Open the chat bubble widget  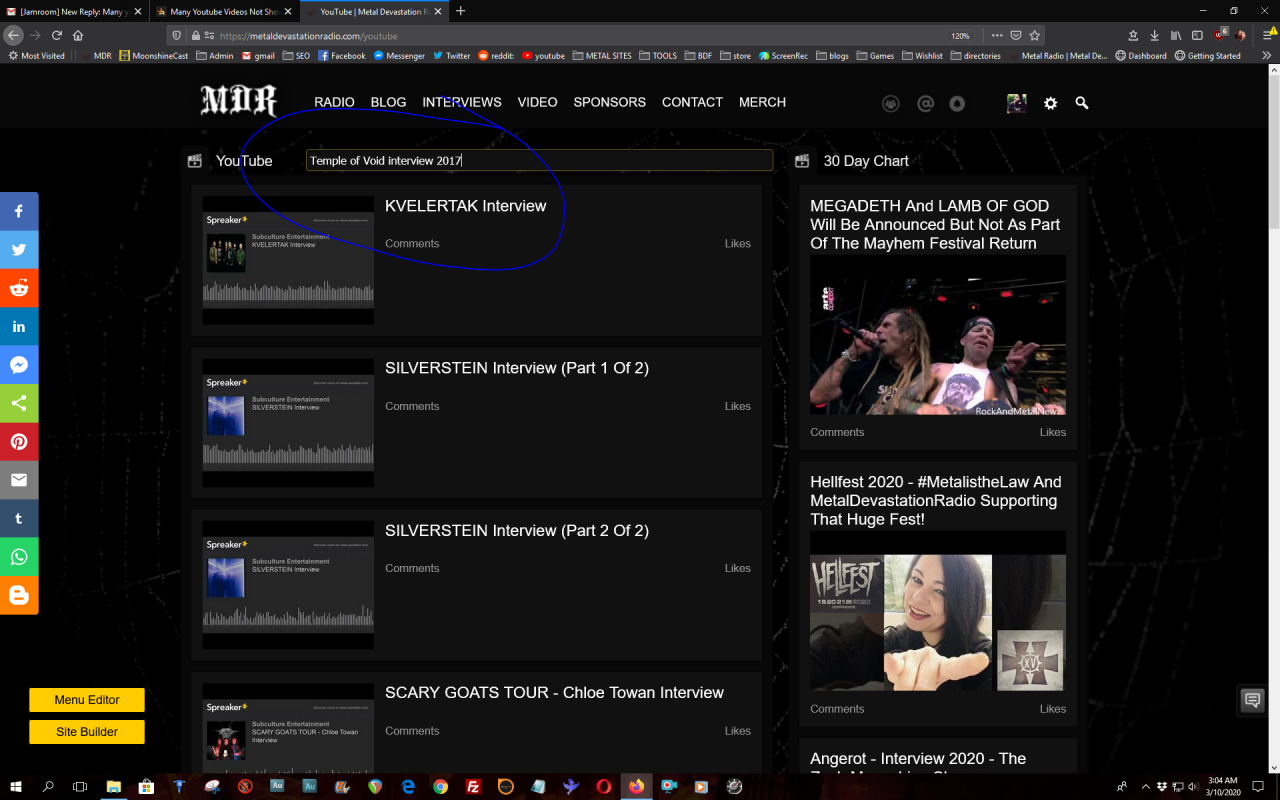pos(1252,700)
